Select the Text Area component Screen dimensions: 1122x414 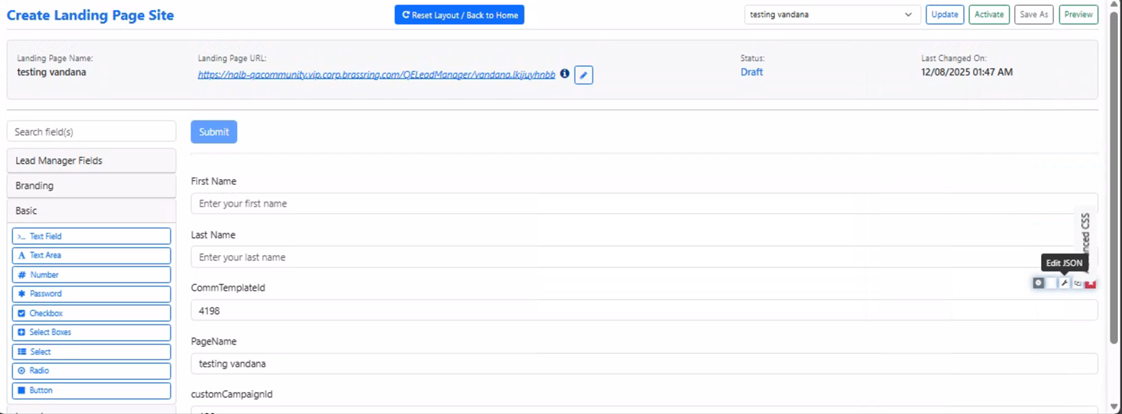click(91, 255)
